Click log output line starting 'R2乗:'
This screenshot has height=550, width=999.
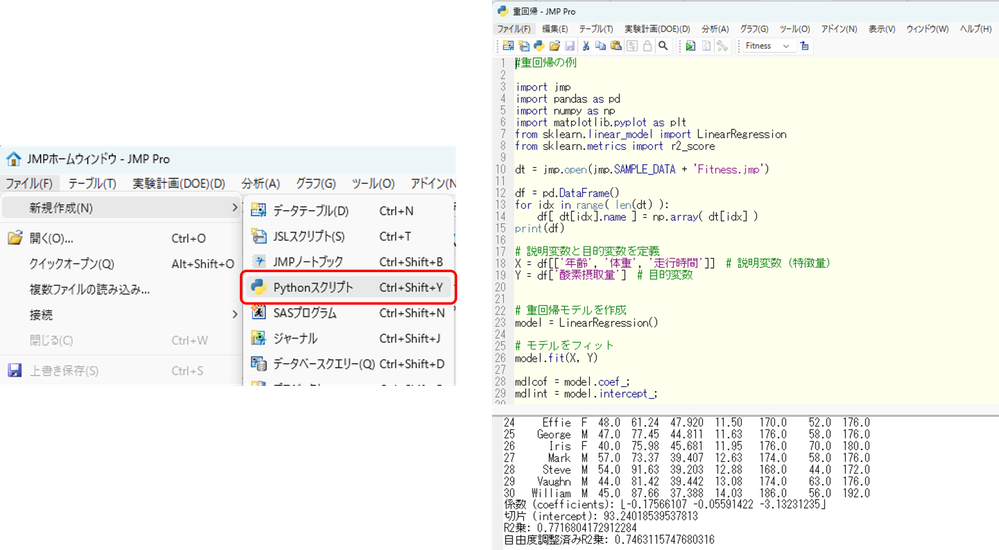(x=570, y=528)
